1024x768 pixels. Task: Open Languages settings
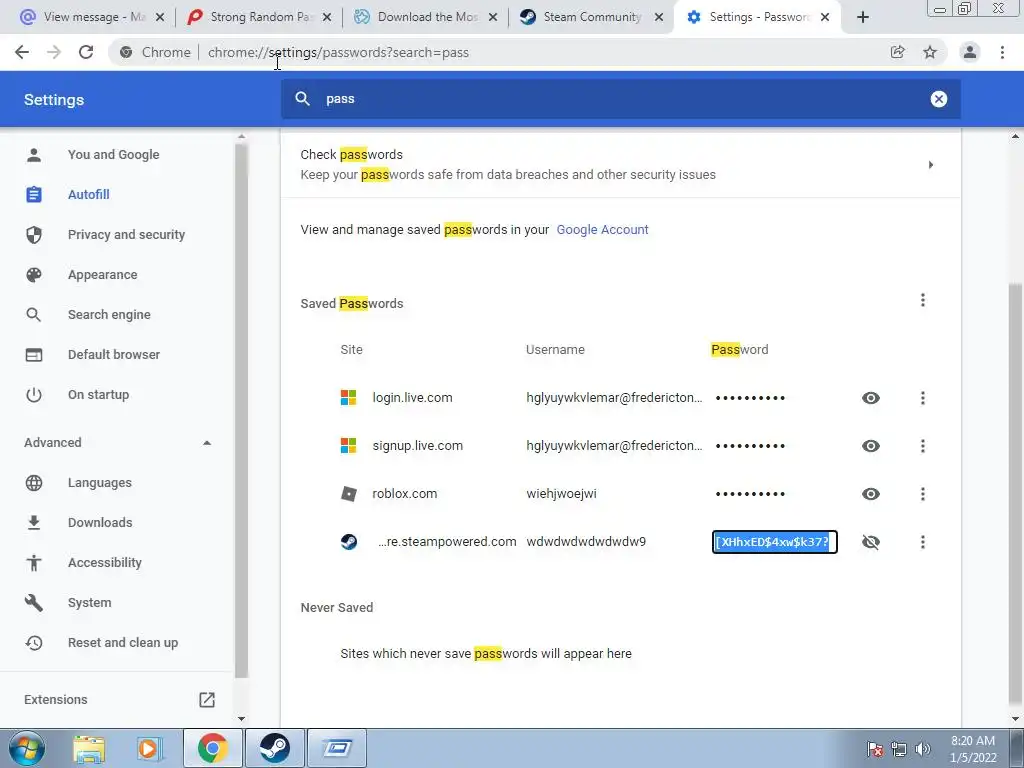(x=100, y=483)
